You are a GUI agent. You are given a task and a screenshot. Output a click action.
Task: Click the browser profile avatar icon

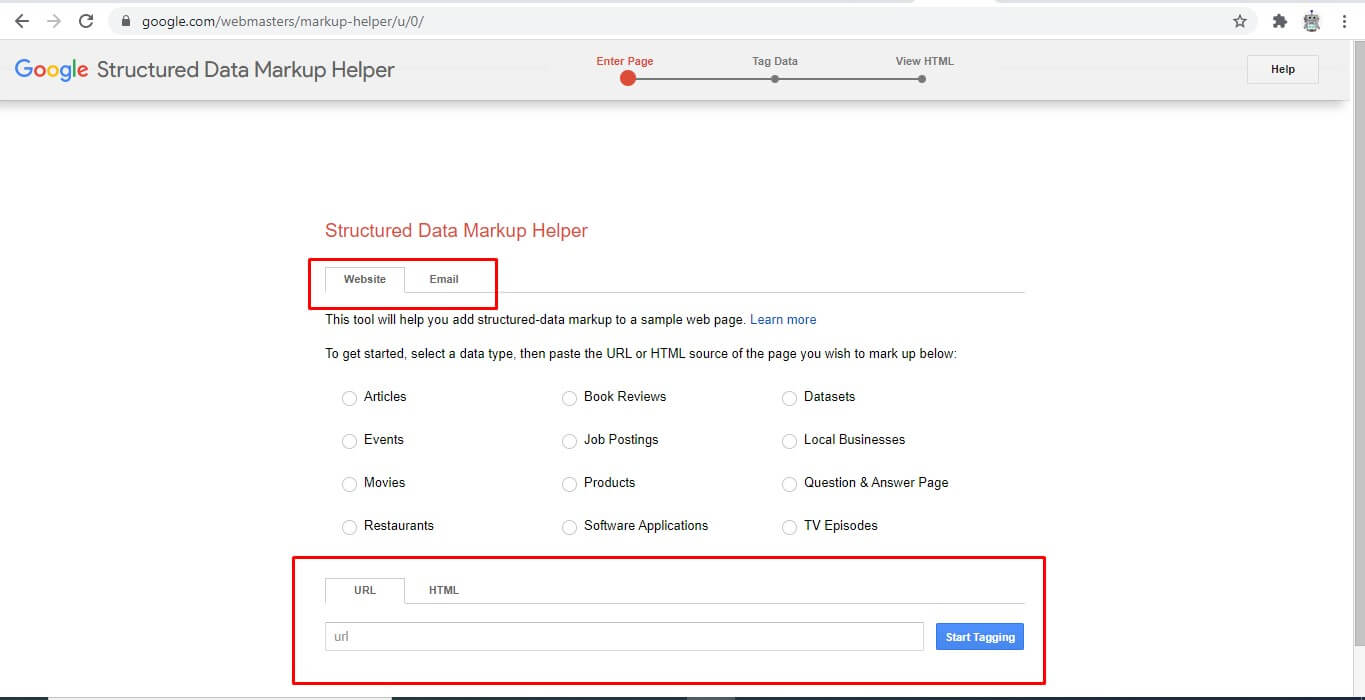pyautogui.click(x=1311, y=20)
